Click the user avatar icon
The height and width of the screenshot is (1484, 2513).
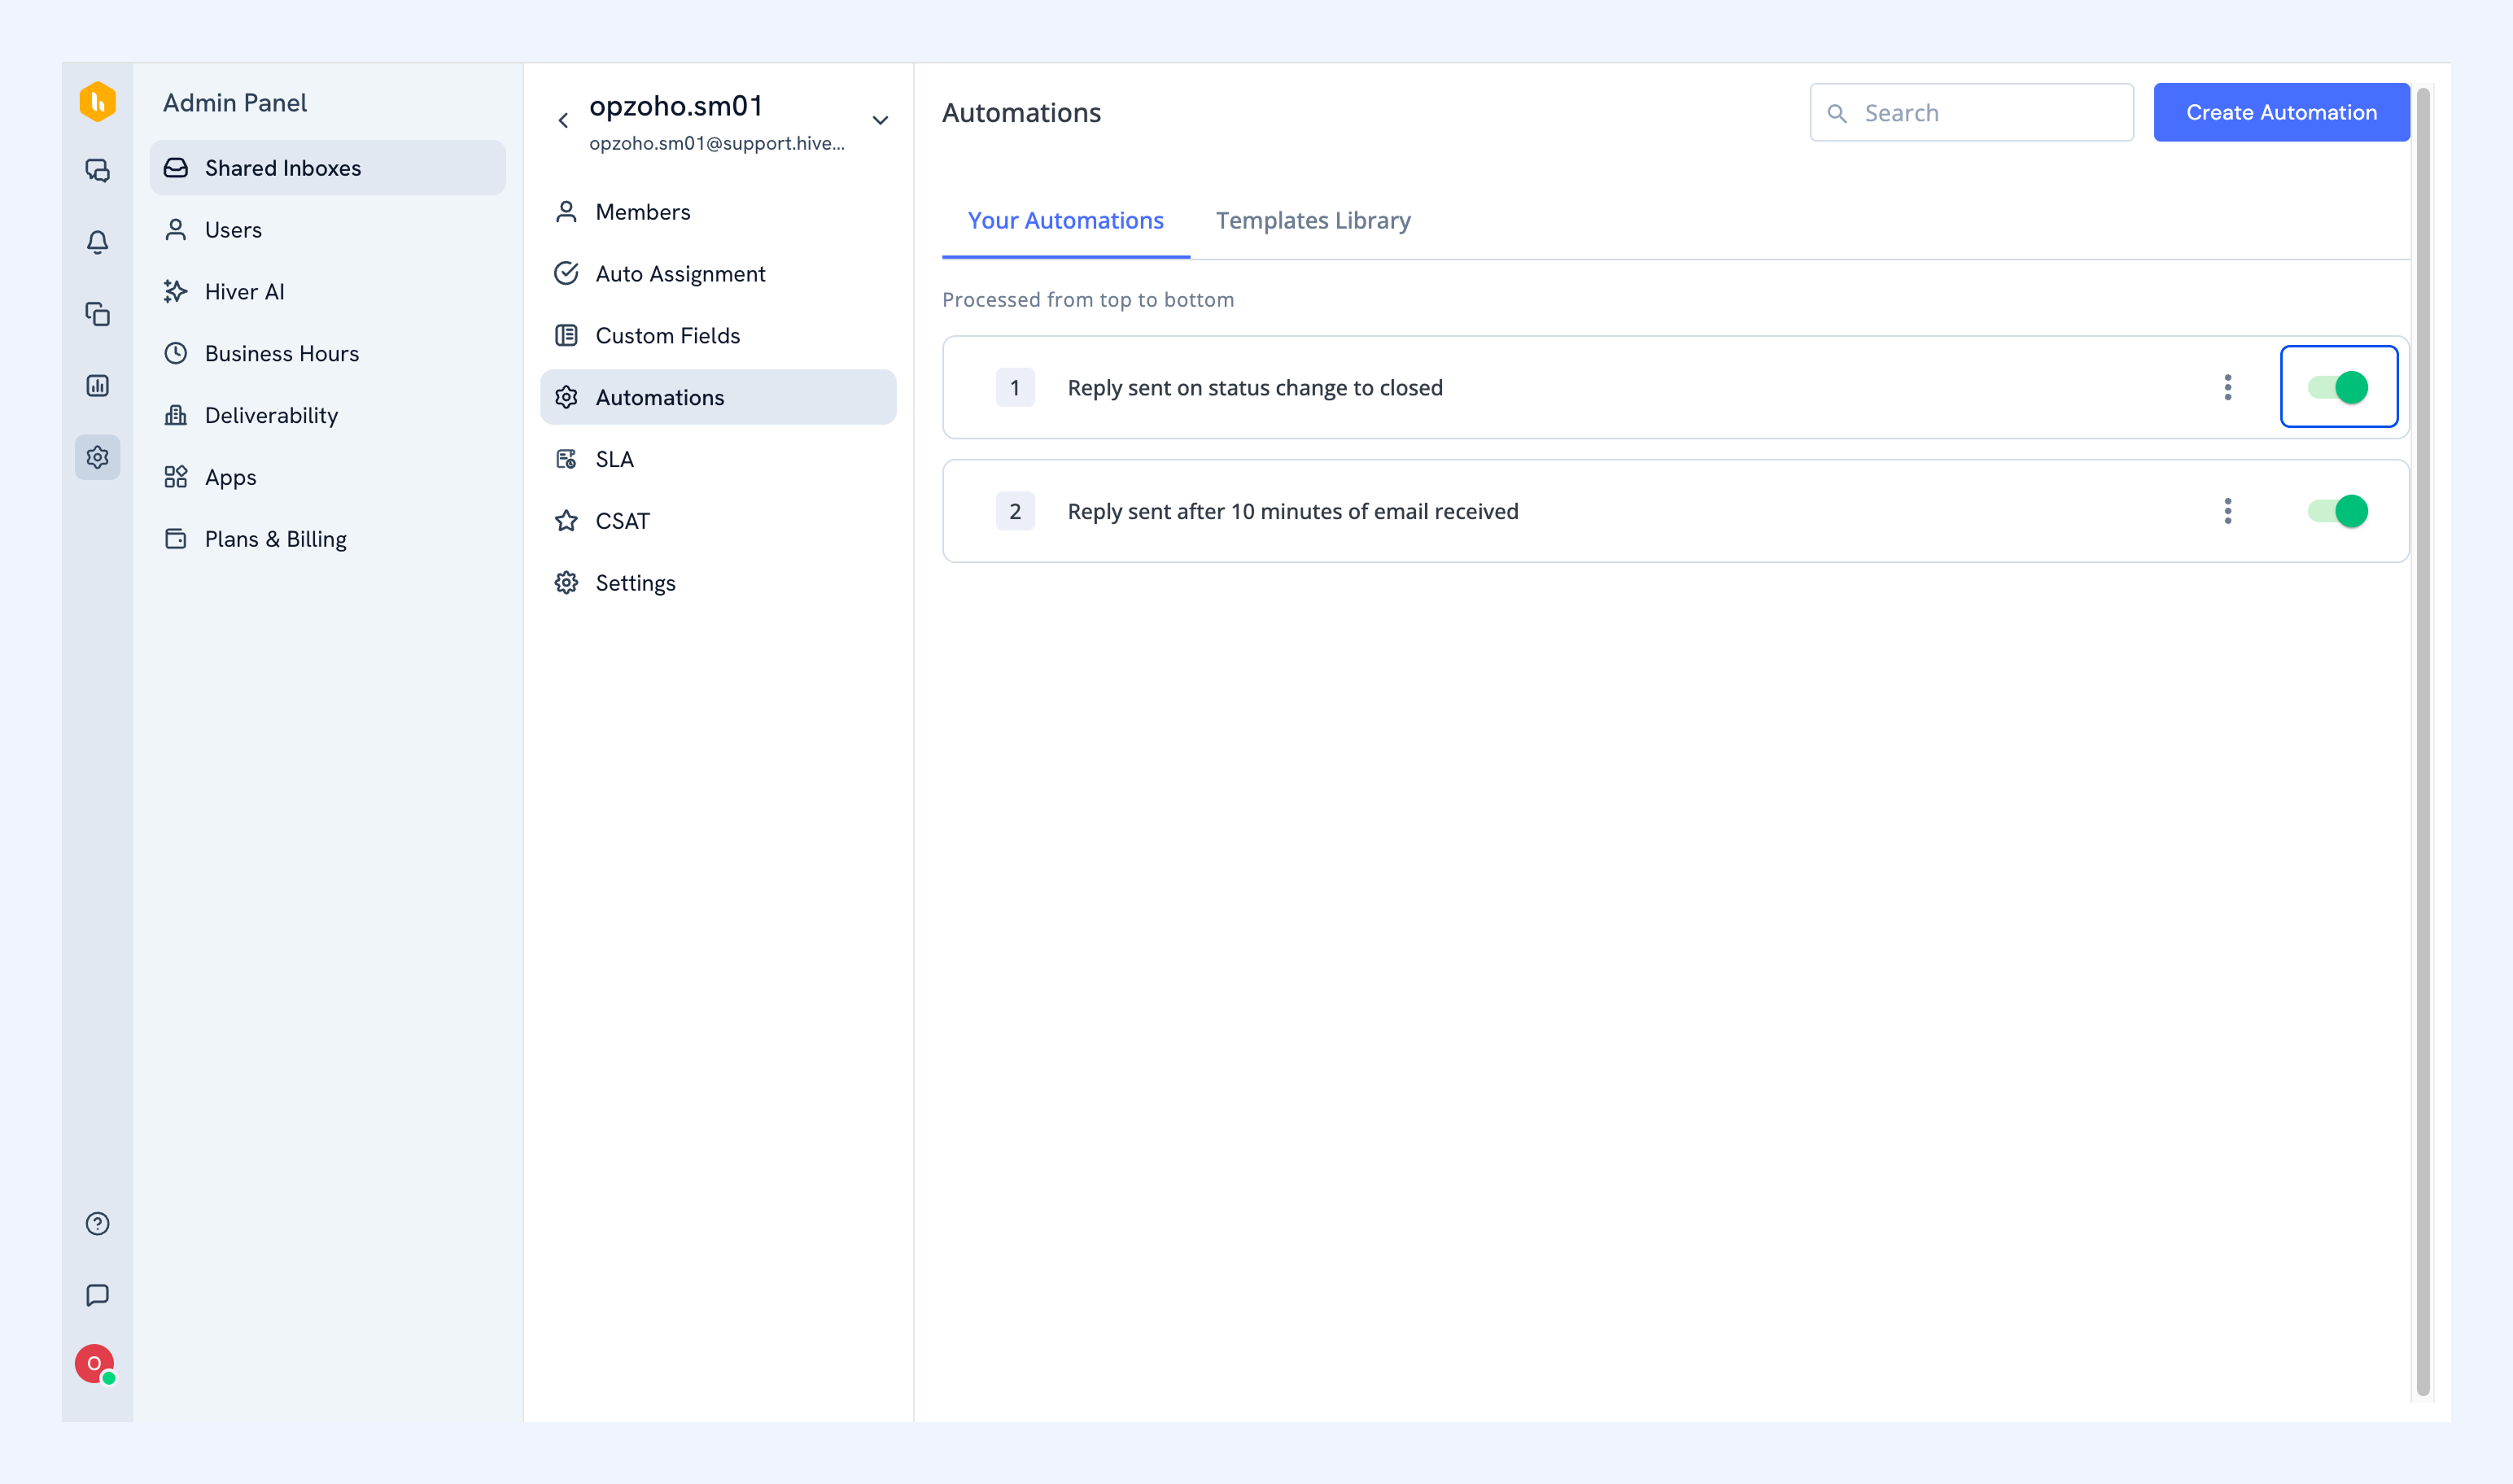(x=94, y=1364)
